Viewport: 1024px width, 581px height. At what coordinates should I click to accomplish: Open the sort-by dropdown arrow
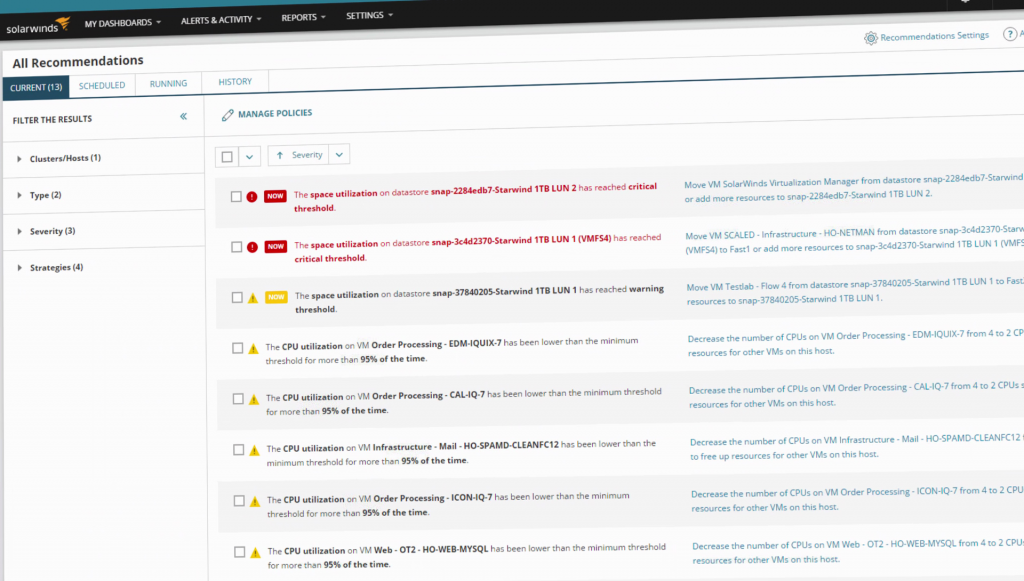[x=339, y=155]
